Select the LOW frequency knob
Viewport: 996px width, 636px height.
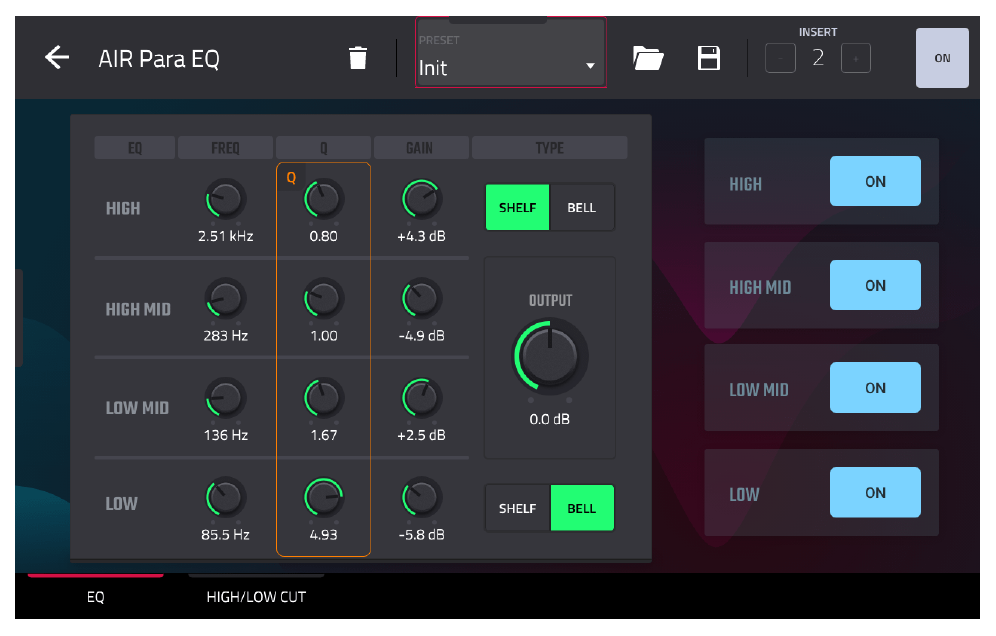[x=225, y=497]
